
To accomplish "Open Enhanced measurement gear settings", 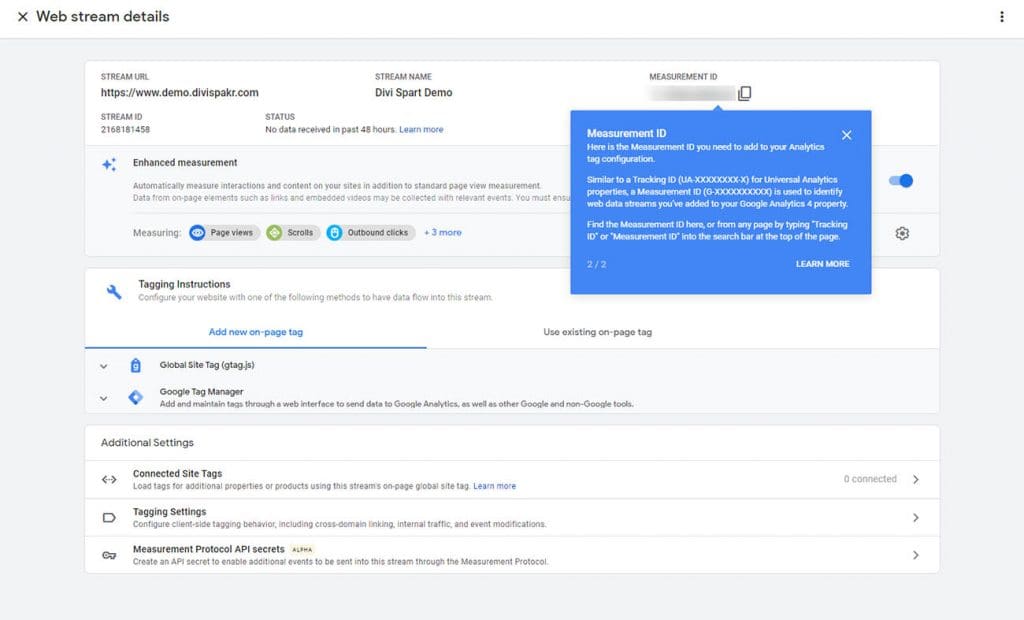I will pyautogui.click(x=902, y=233).
